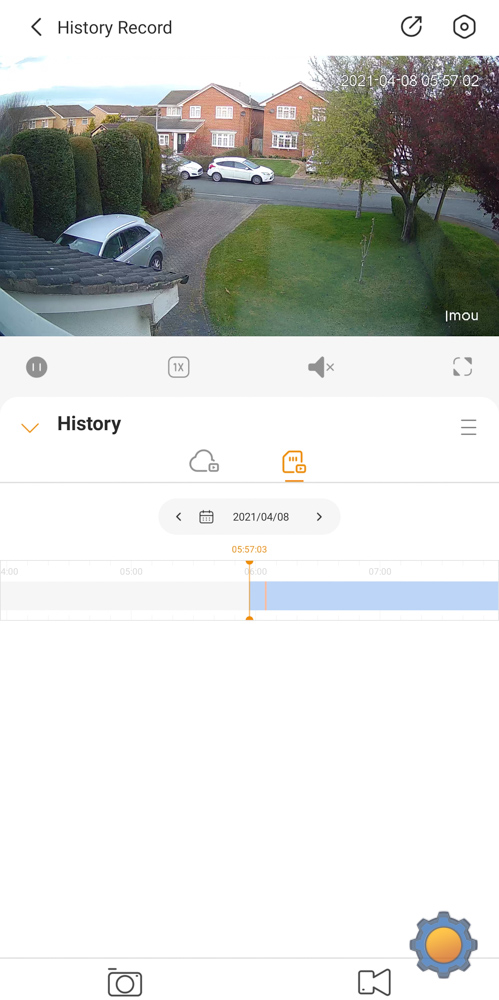
Task: Go to previous day arrow
Action: pyautogui.click(x=179, y=517)
